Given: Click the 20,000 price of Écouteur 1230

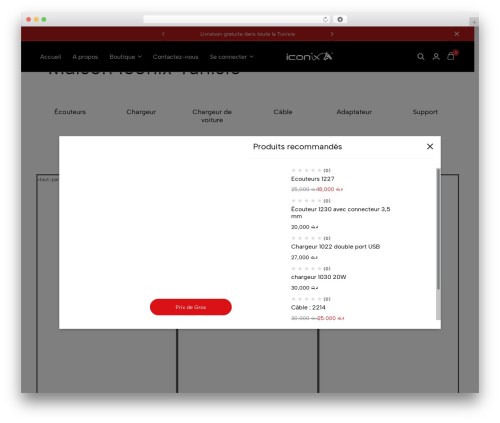Looking at the screenshot, I should point(305,227).
